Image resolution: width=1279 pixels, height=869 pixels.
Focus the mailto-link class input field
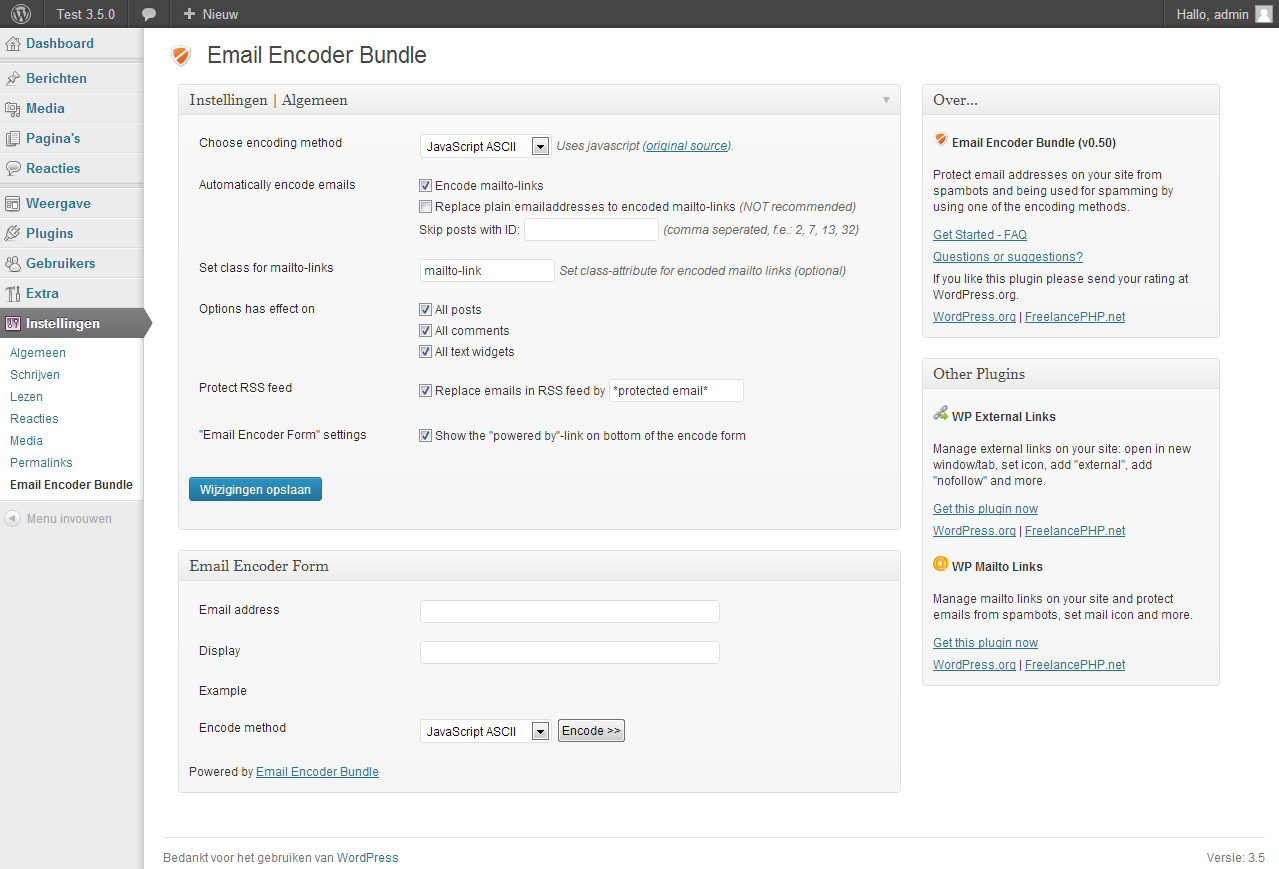(487, 270)
